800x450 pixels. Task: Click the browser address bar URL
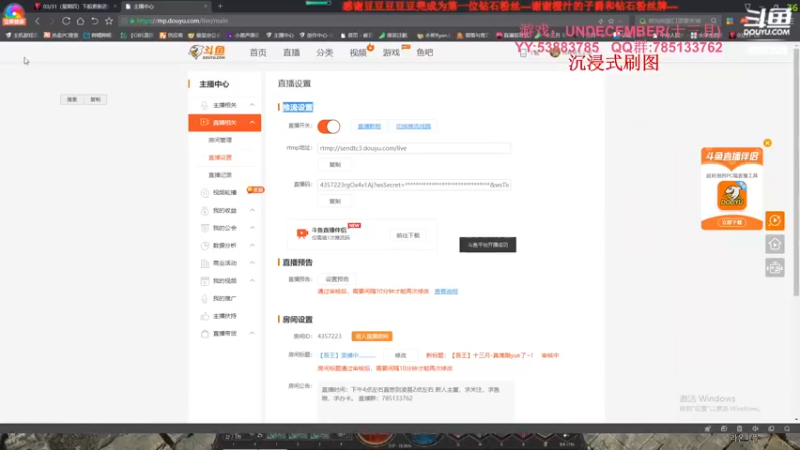pyautogui.click(x=182, y=21)
